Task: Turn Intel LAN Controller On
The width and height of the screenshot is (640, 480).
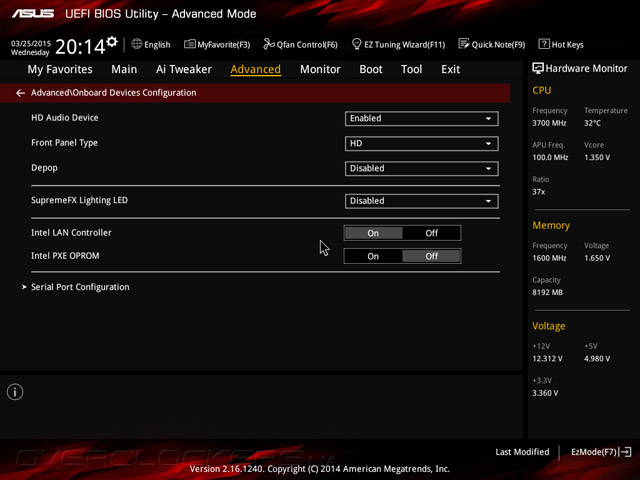Action: [373, 233]
